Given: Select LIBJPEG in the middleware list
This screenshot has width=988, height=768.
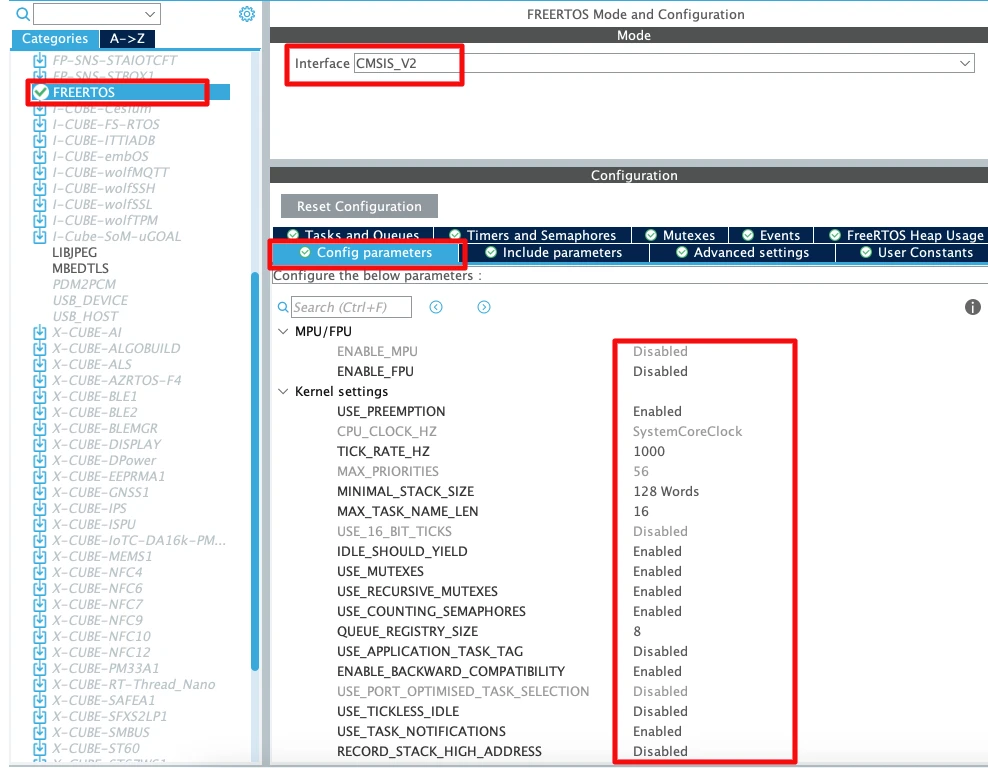Looking at the screenshot, I should (74, 252).
